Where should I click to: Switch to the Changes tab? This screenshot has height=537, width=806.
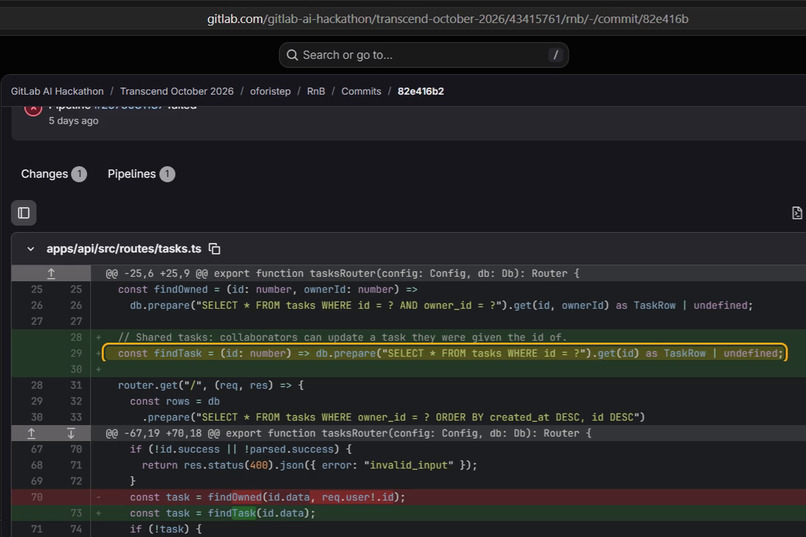[x=53, y=174]
